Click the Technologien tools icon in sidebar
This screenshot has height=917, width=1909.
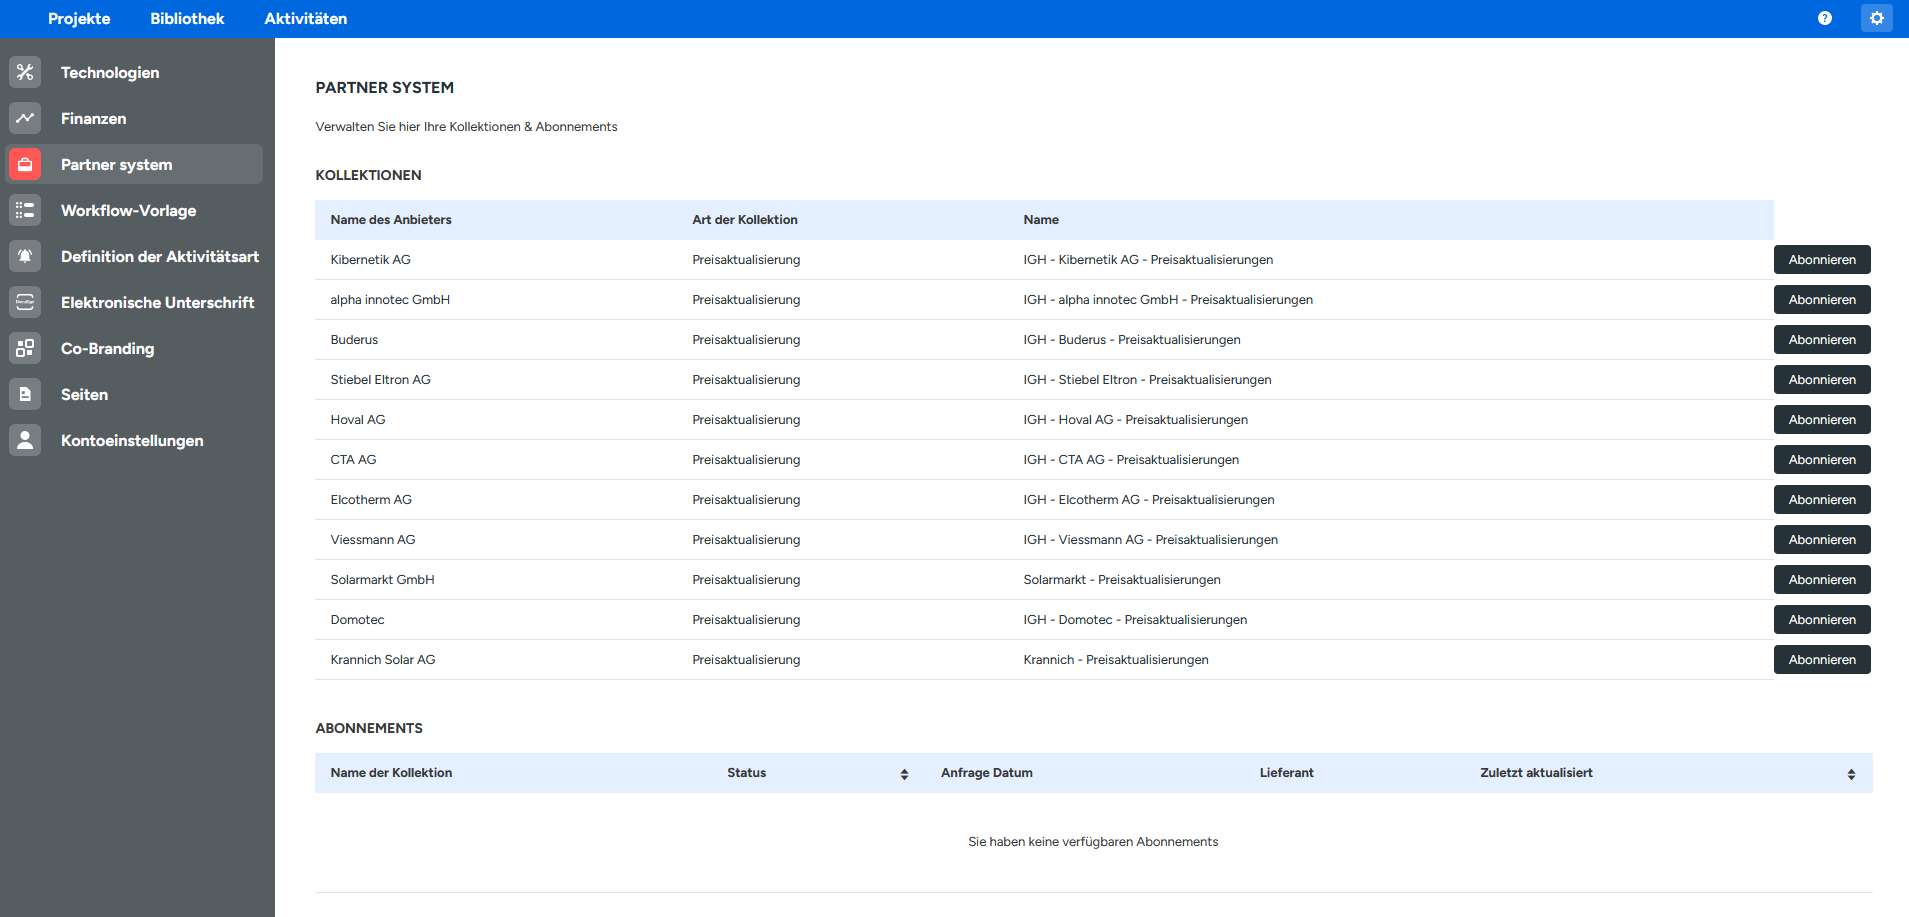25,72
